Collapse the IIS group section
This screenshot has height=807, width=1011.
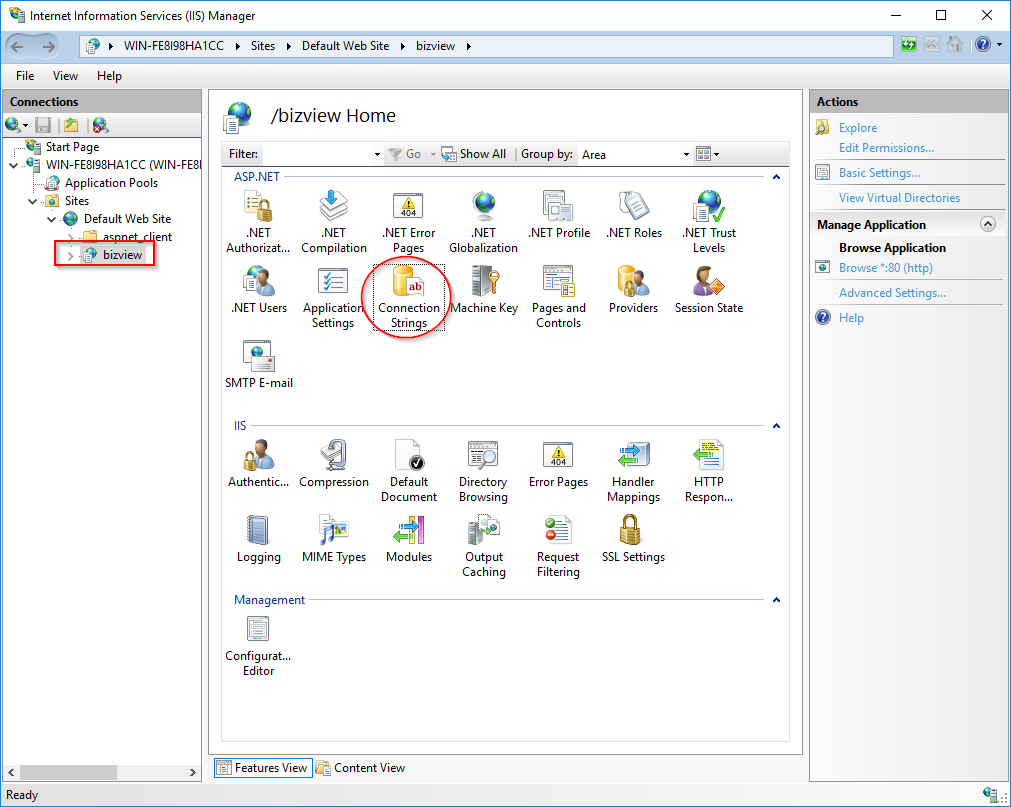tap(776, 426)
